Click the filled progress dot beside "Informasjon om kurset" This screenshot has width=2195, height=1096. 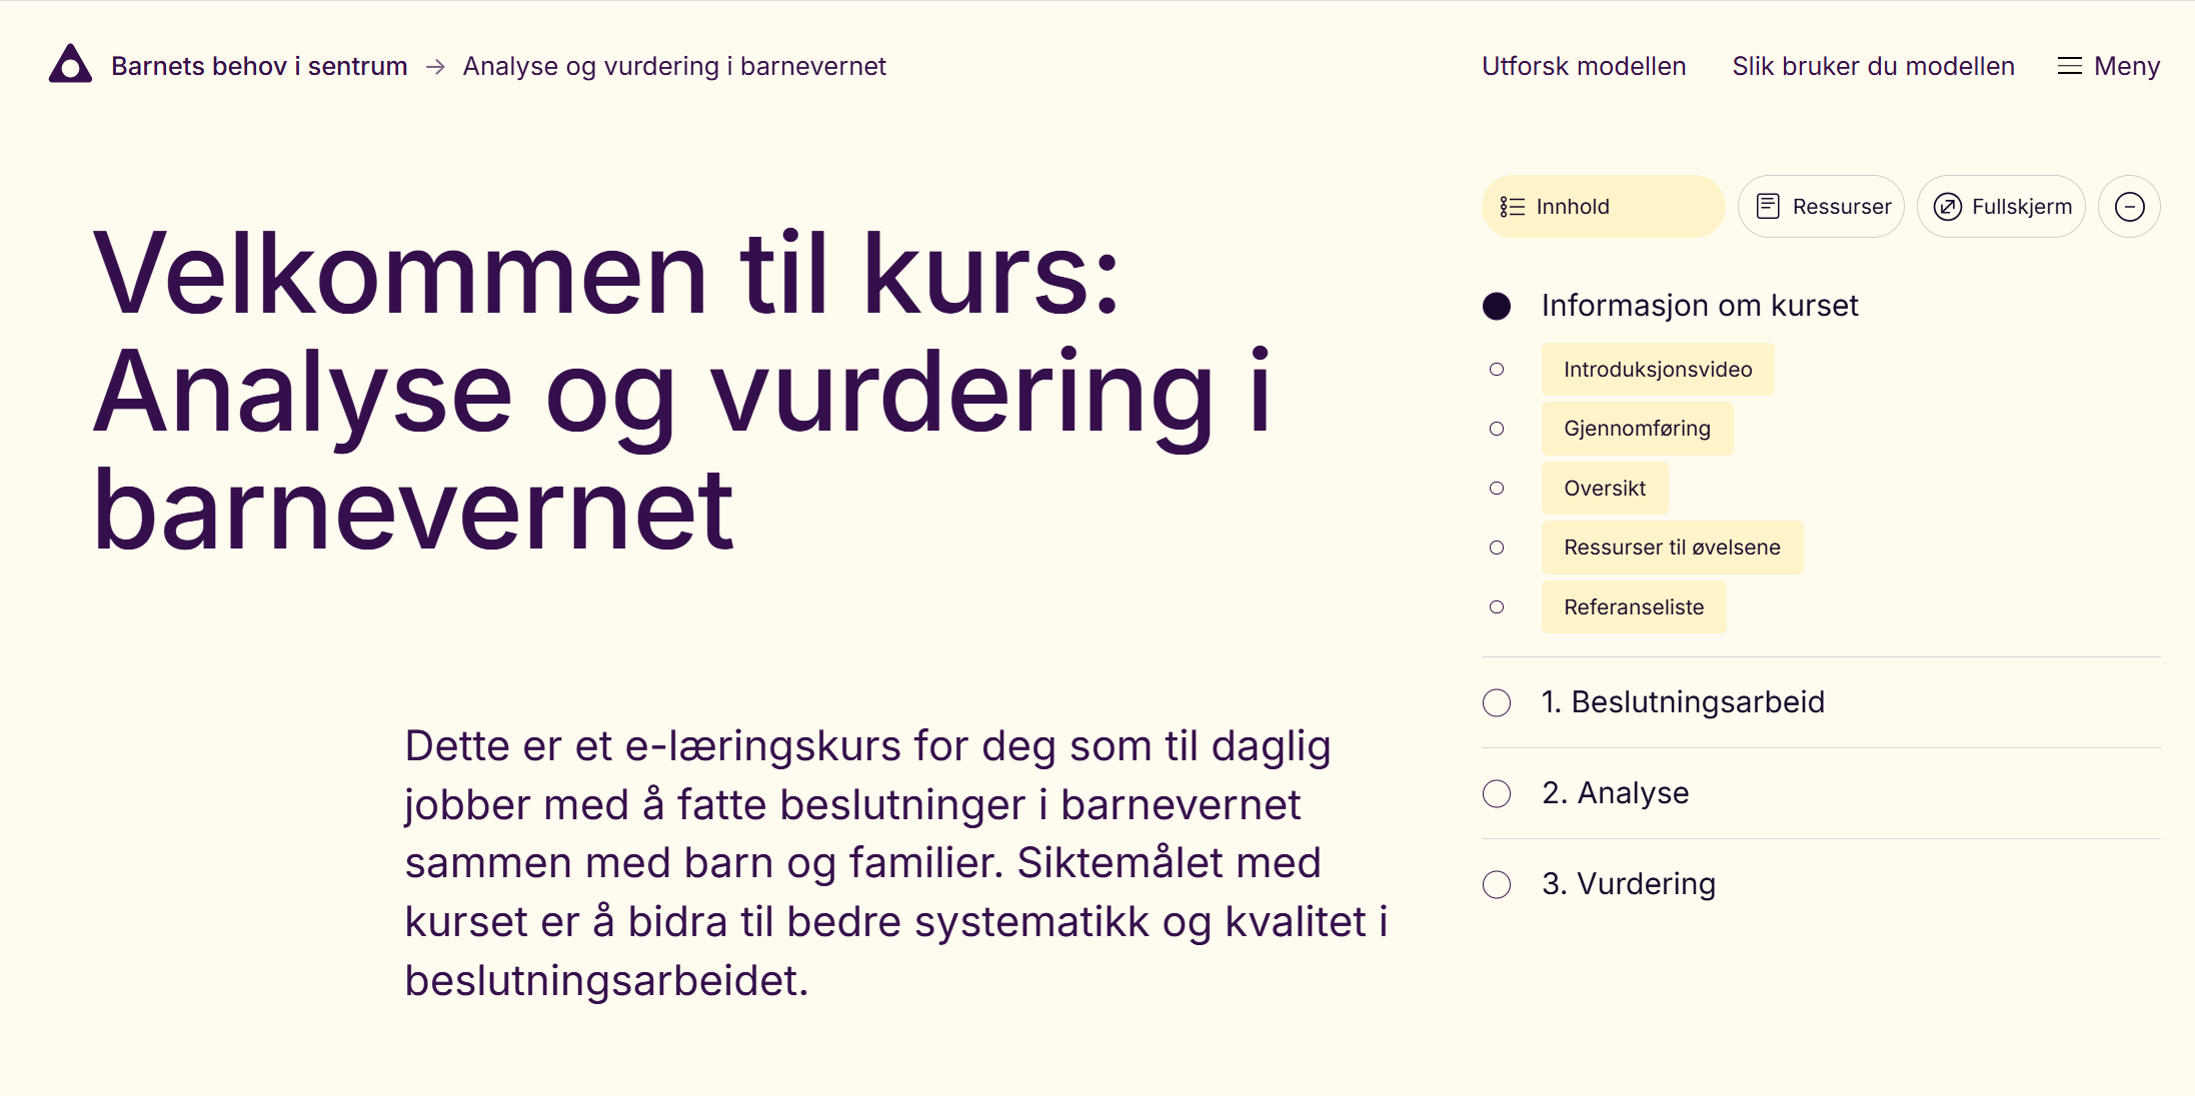click(x=1497, y=305)
